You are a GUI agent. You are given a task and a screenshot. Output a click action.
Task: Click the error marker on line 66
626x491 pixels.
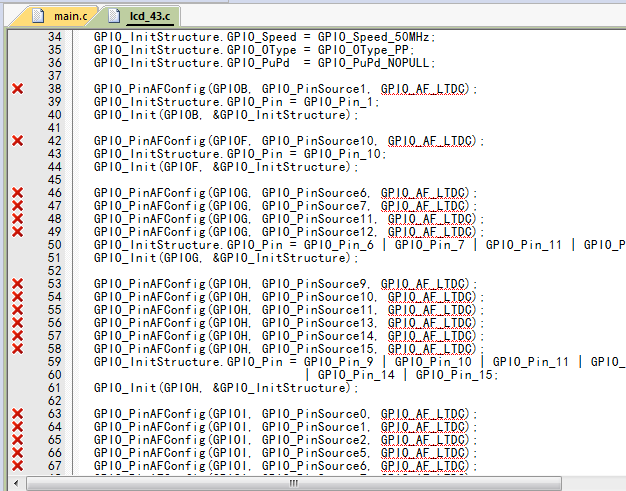pyautogui.click(x=18, y=453)
